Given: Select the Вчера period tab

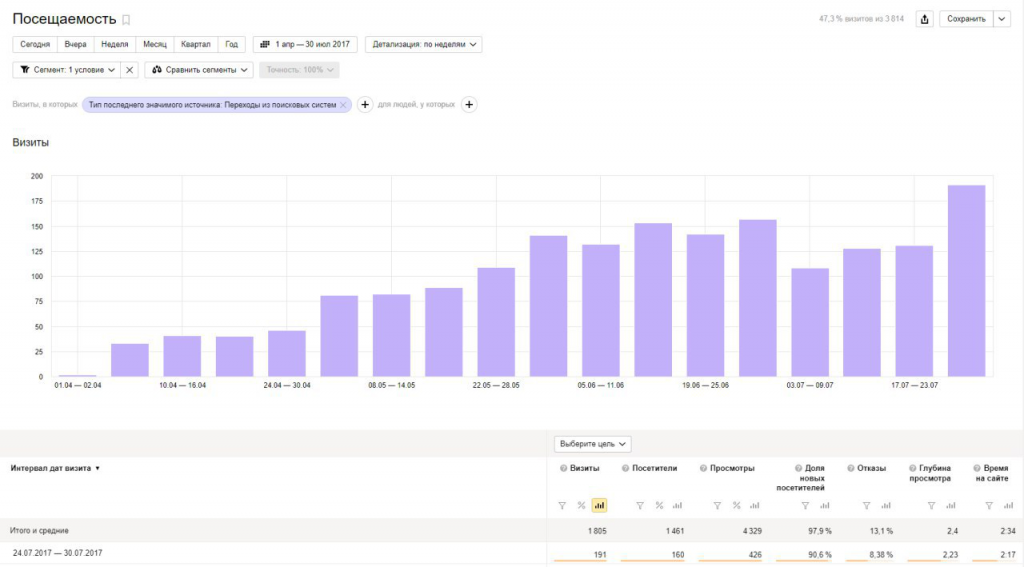Looking at the screenshot, I should (75, 44).
